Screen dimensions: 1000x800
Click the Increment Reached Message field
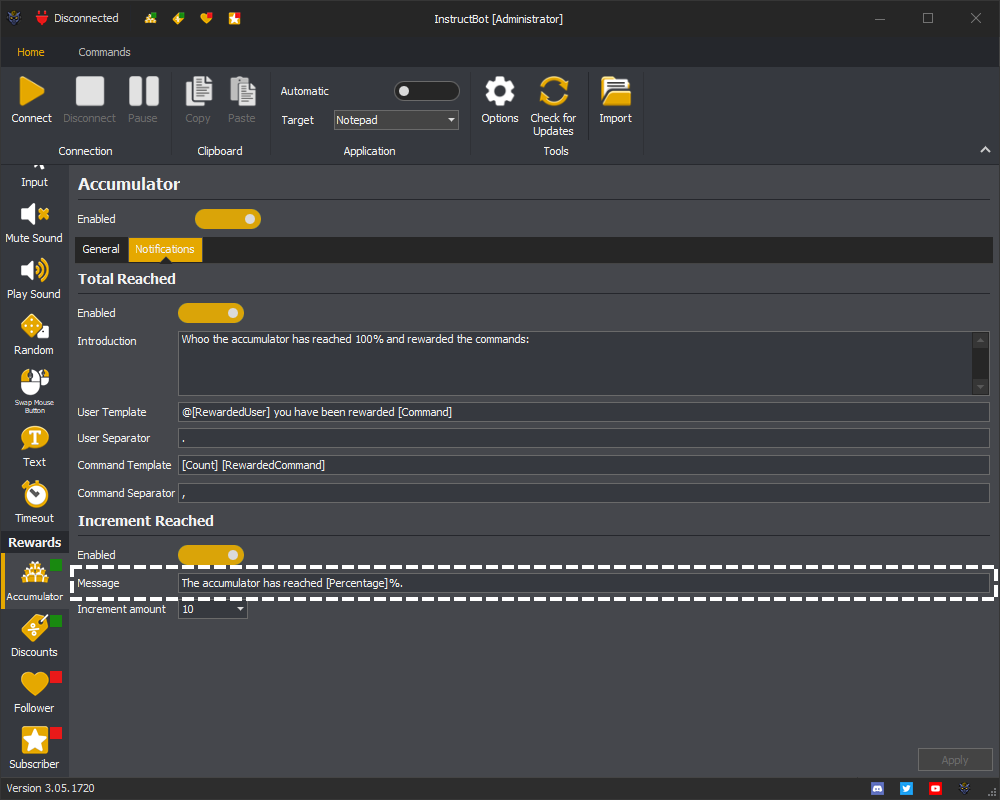584,583
